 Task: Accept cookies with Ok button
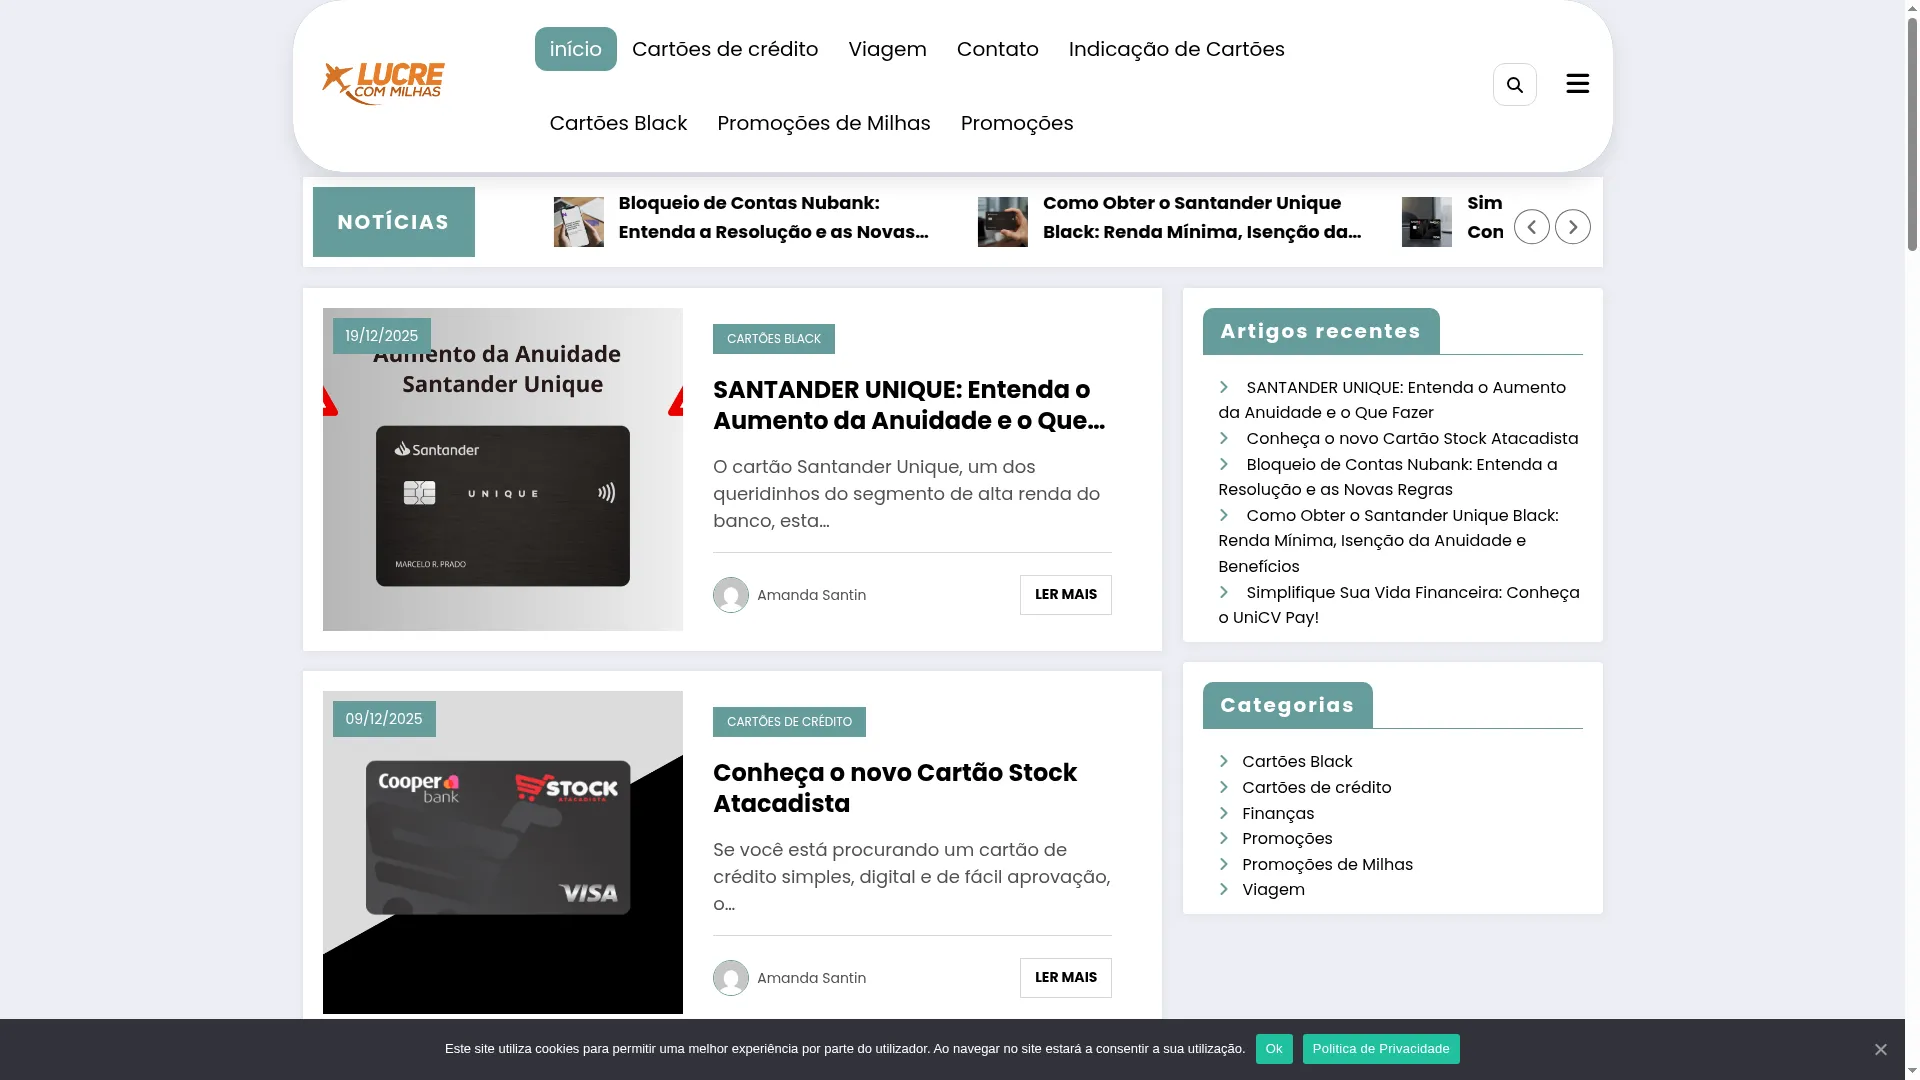(1274, 1049)
